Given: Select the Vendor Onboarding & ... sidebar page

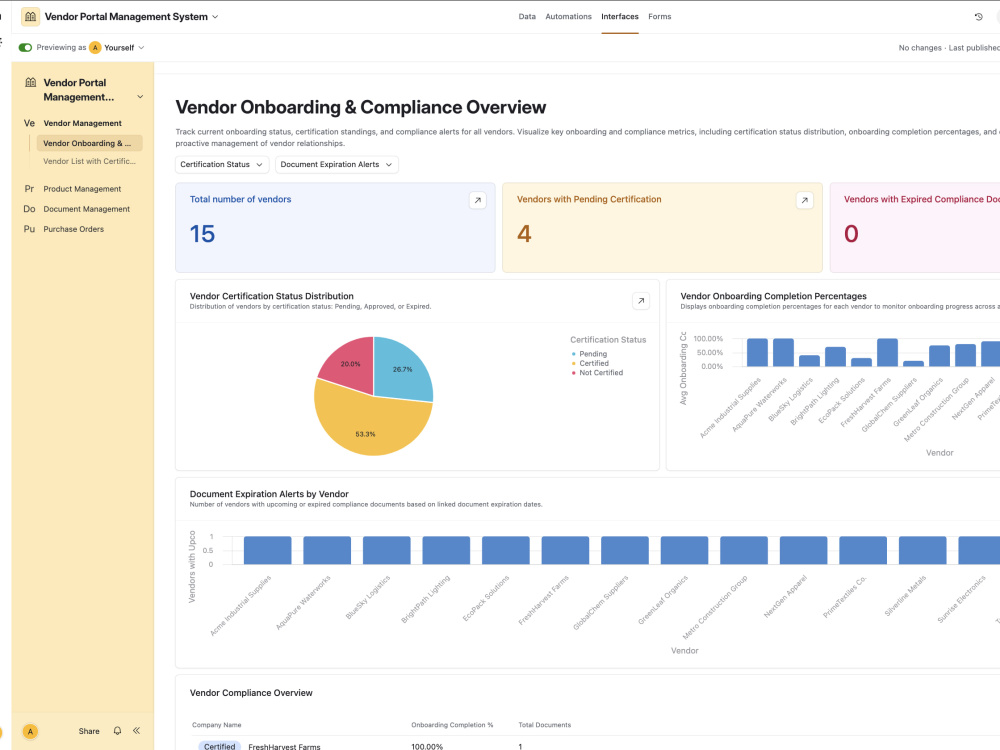Looking at the screenshot, I should 89,143.
